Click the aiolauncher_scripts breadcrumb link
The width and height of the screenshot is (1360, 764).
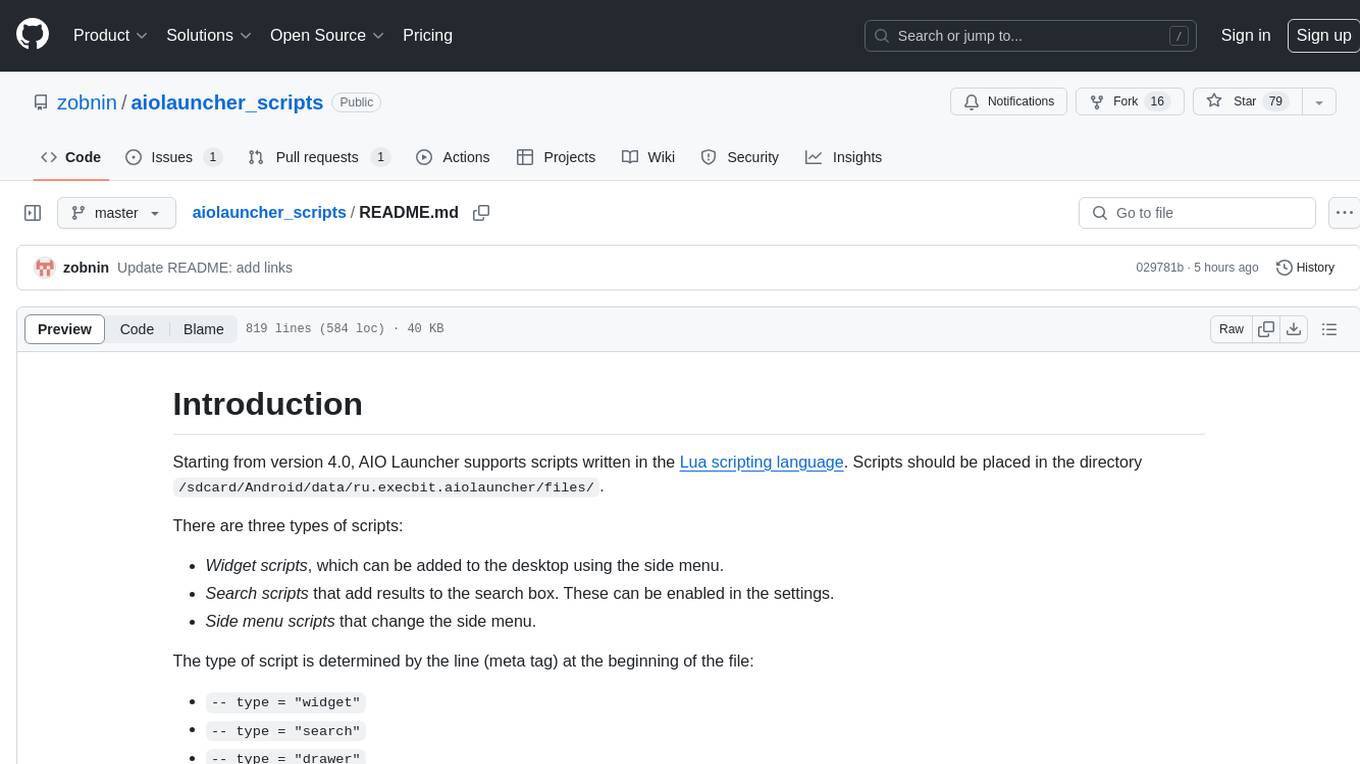(269, 212)
